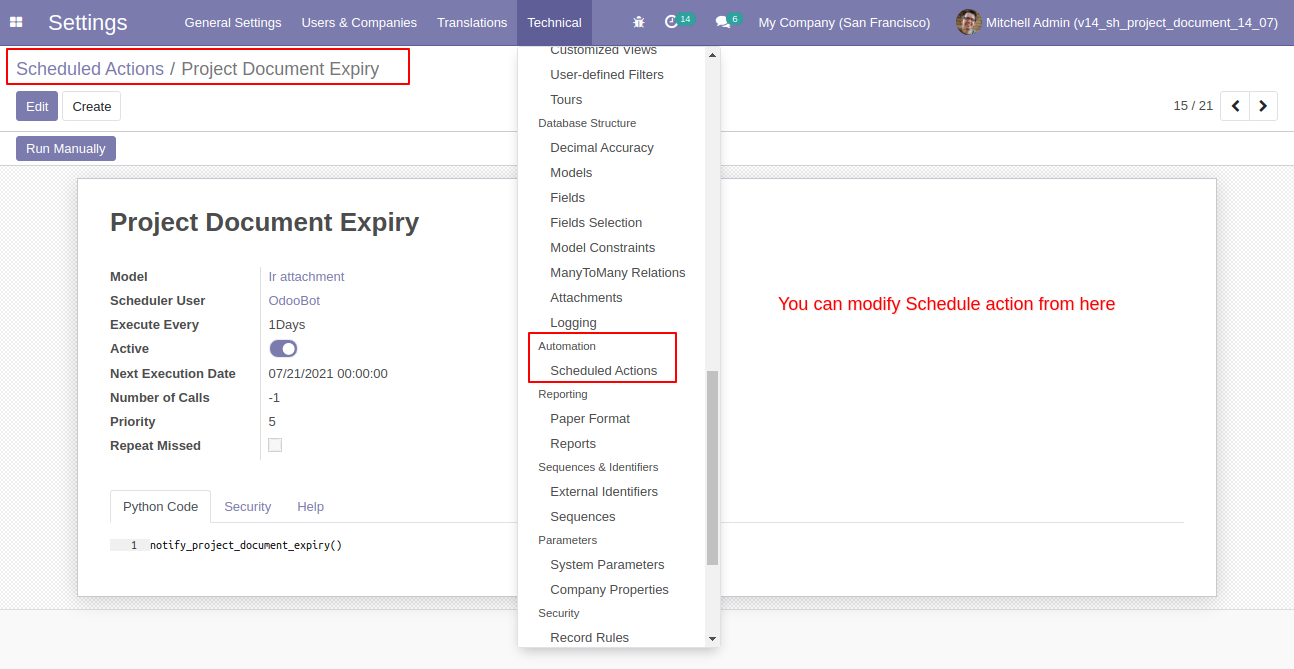Click the Settings app title

[x=88, y=22]
